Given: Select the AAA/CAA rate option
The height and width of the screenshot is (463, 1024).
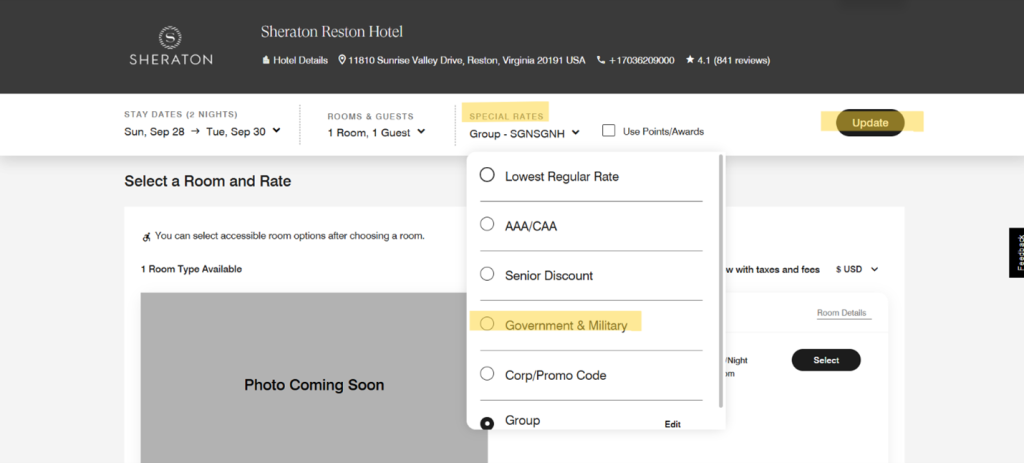Looking at the screenshot, I should coord(487,225).
